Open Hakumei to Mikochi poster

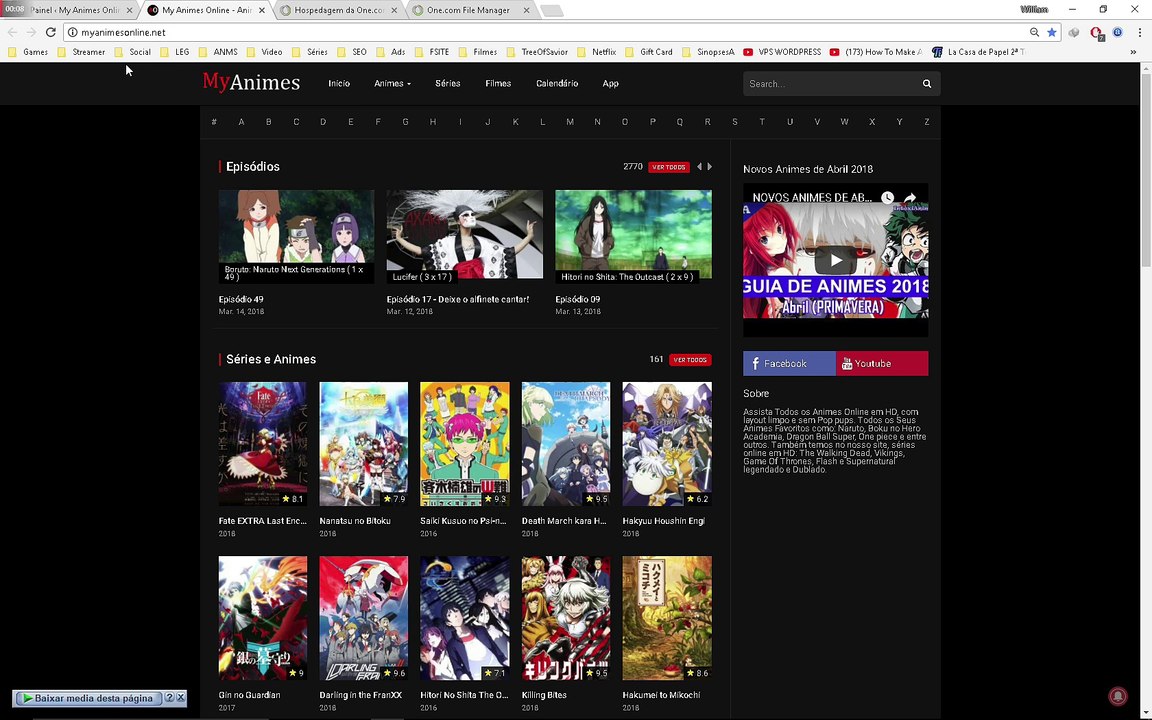click(667, 618)
